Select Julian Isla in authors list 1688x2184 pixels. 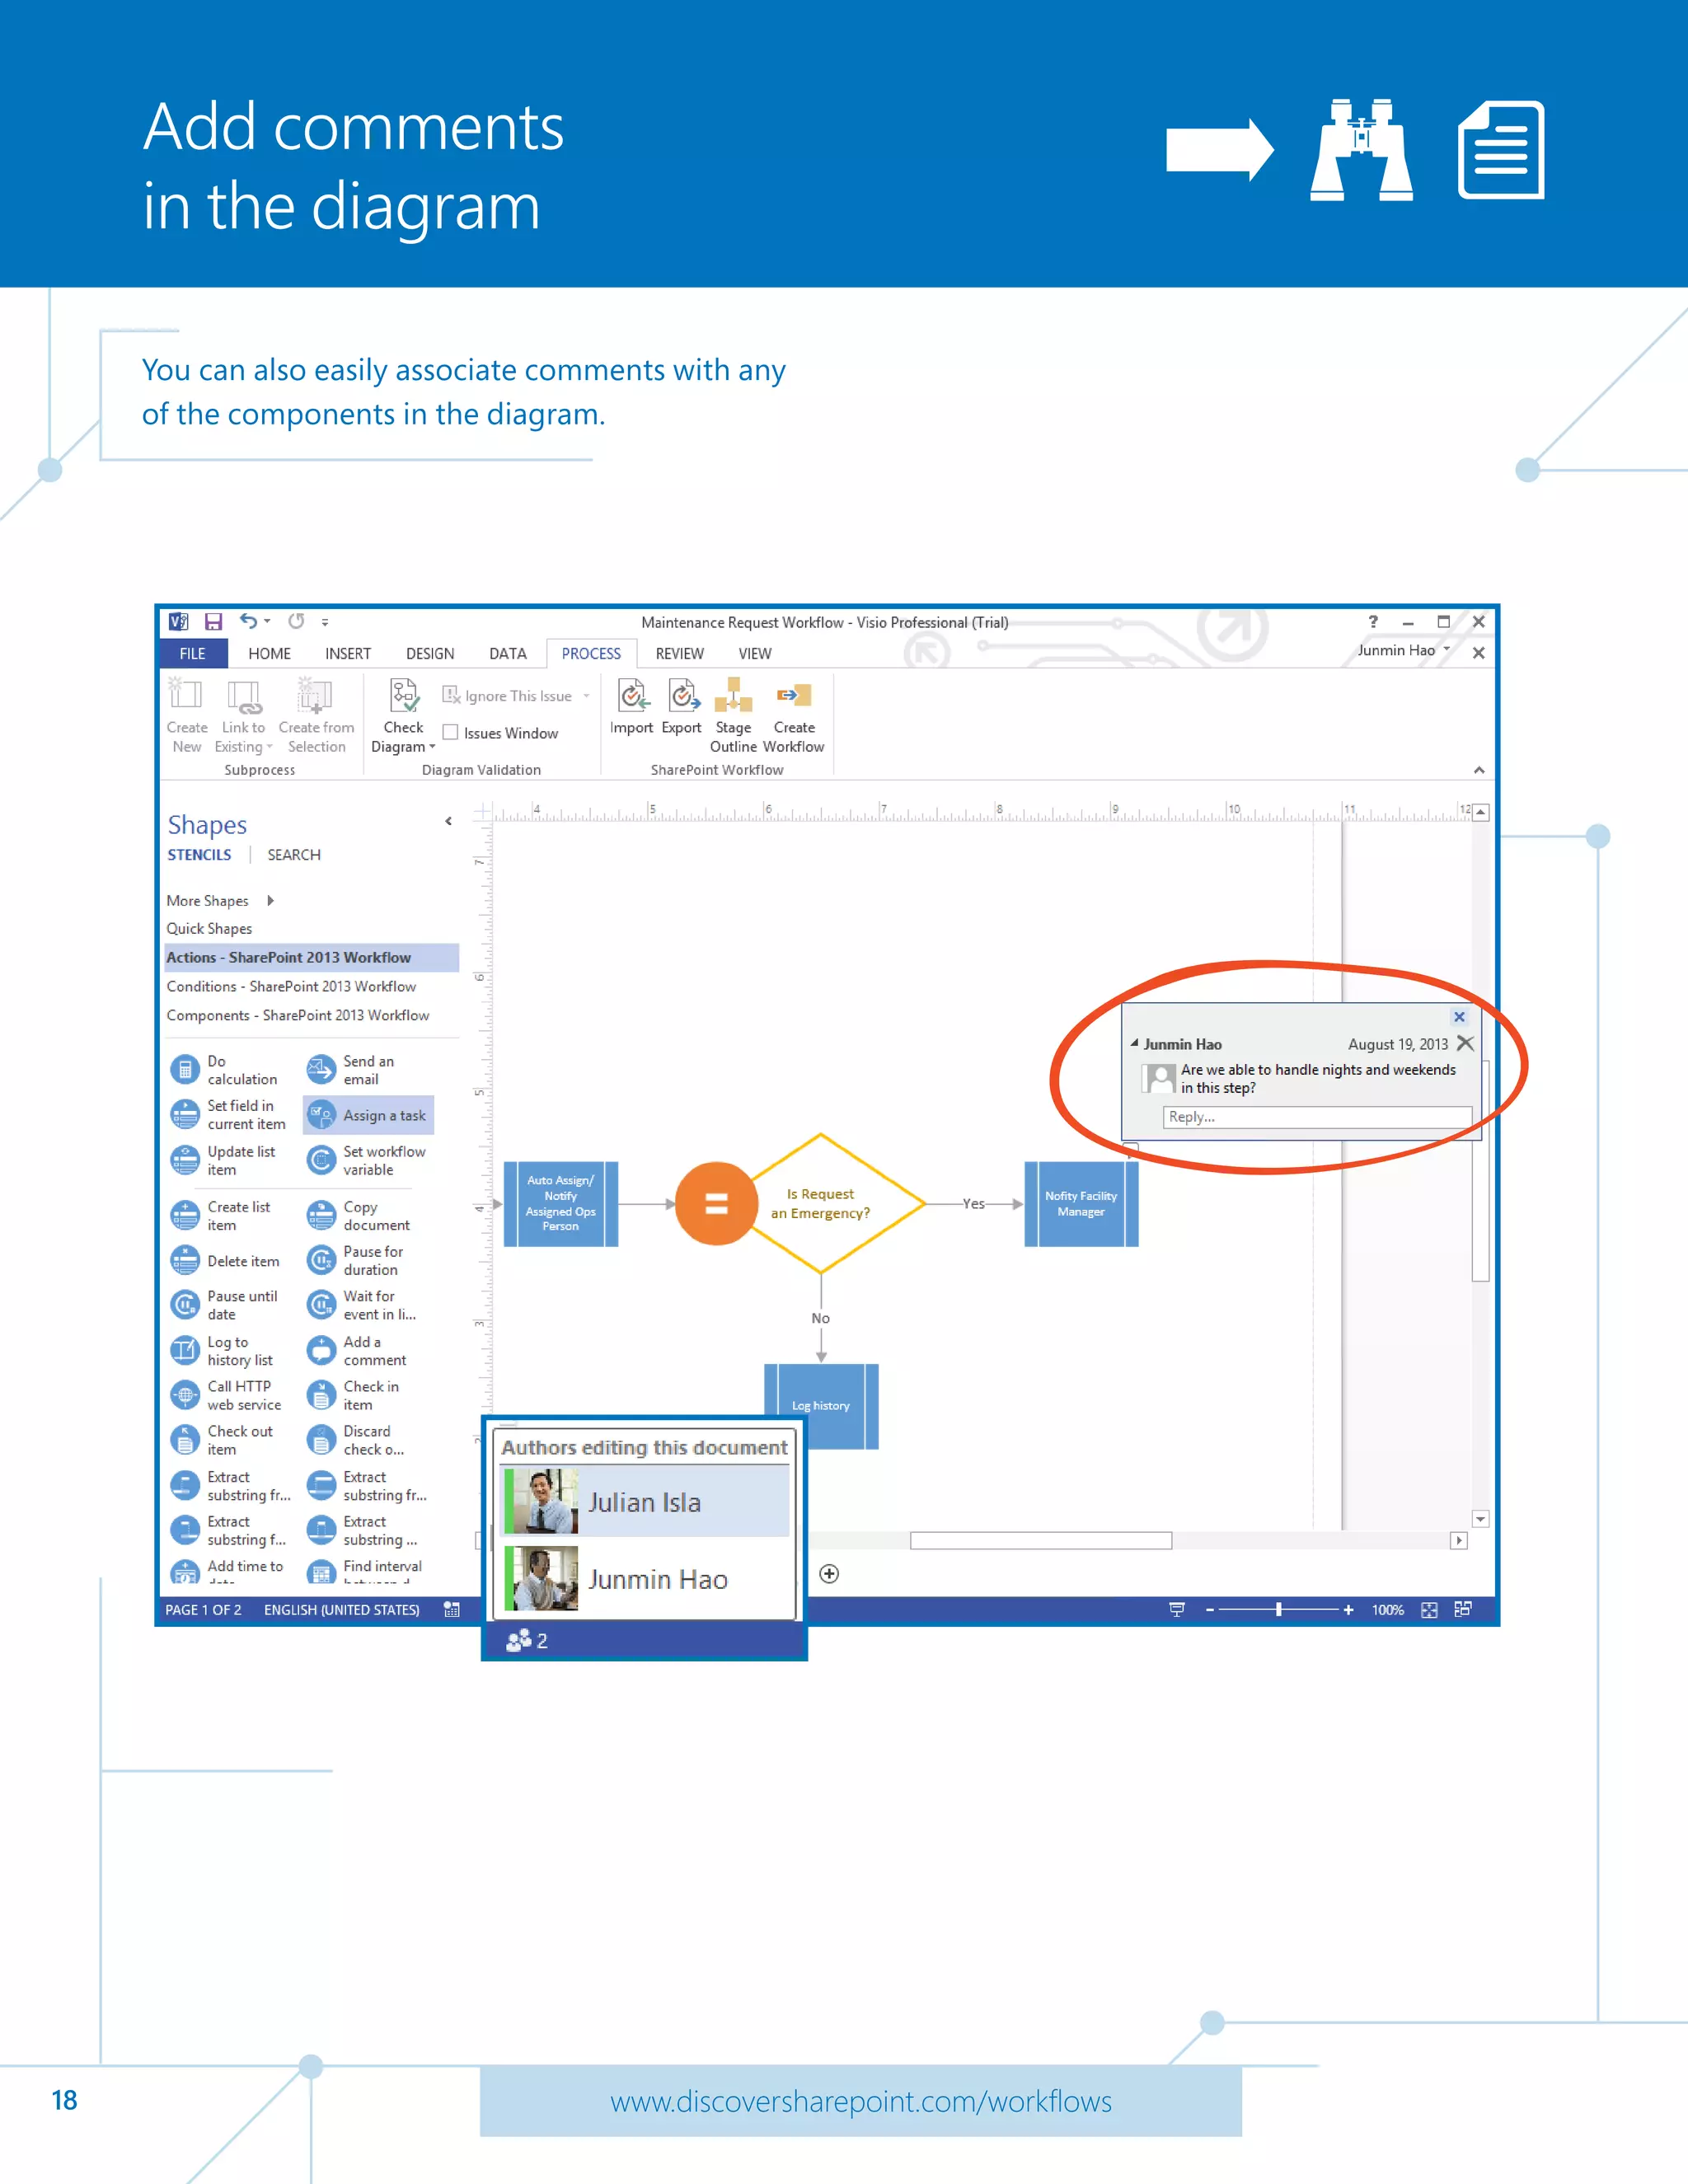645,1501
